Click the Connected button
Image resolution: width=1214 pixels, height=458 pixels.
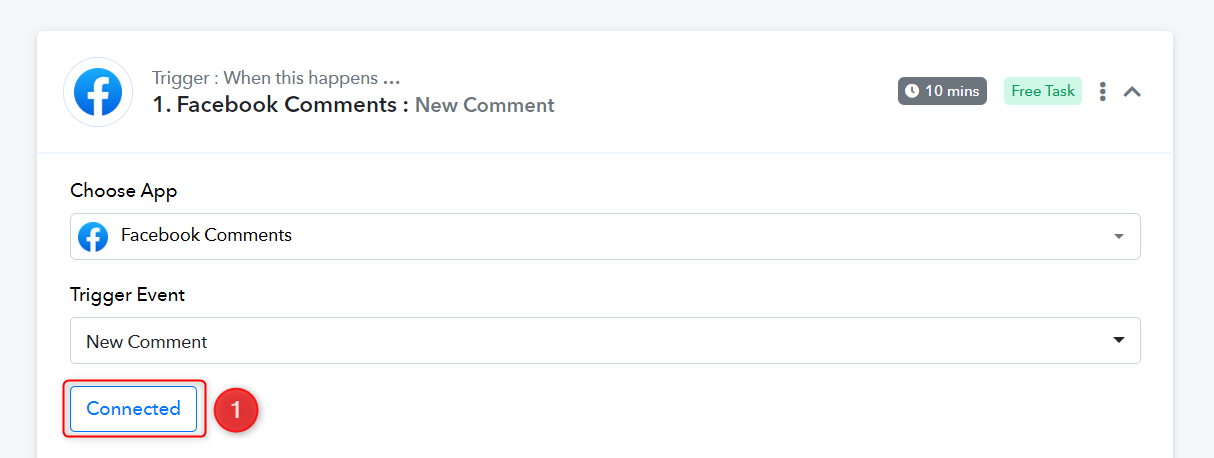133,409
